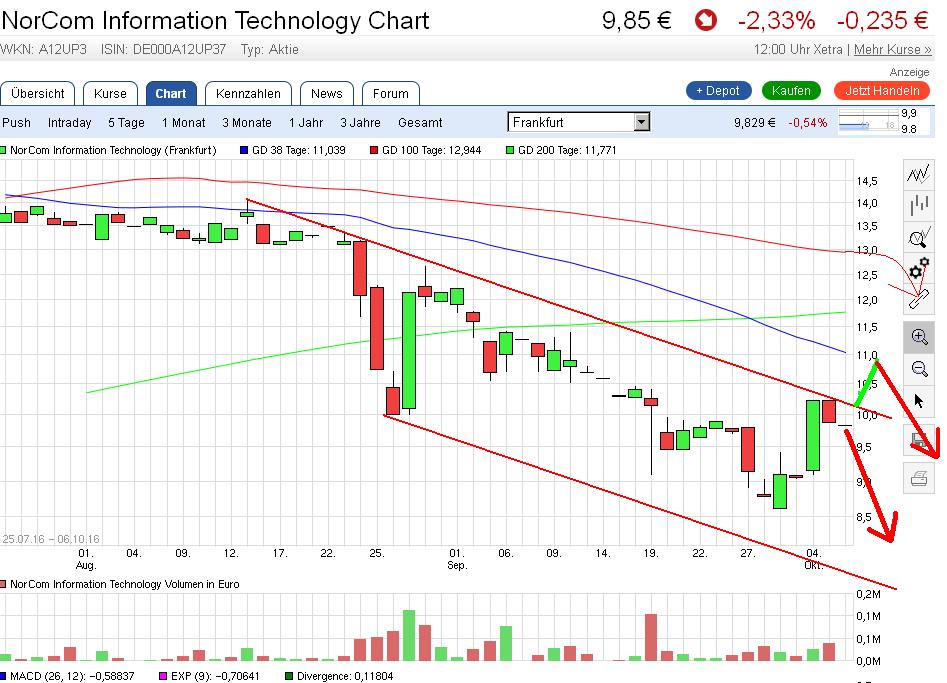Image resolution: width=947 pixels, height=683 pixels.
Task: Click the WKN: A12UP3 text
Action: click(44, 50)
